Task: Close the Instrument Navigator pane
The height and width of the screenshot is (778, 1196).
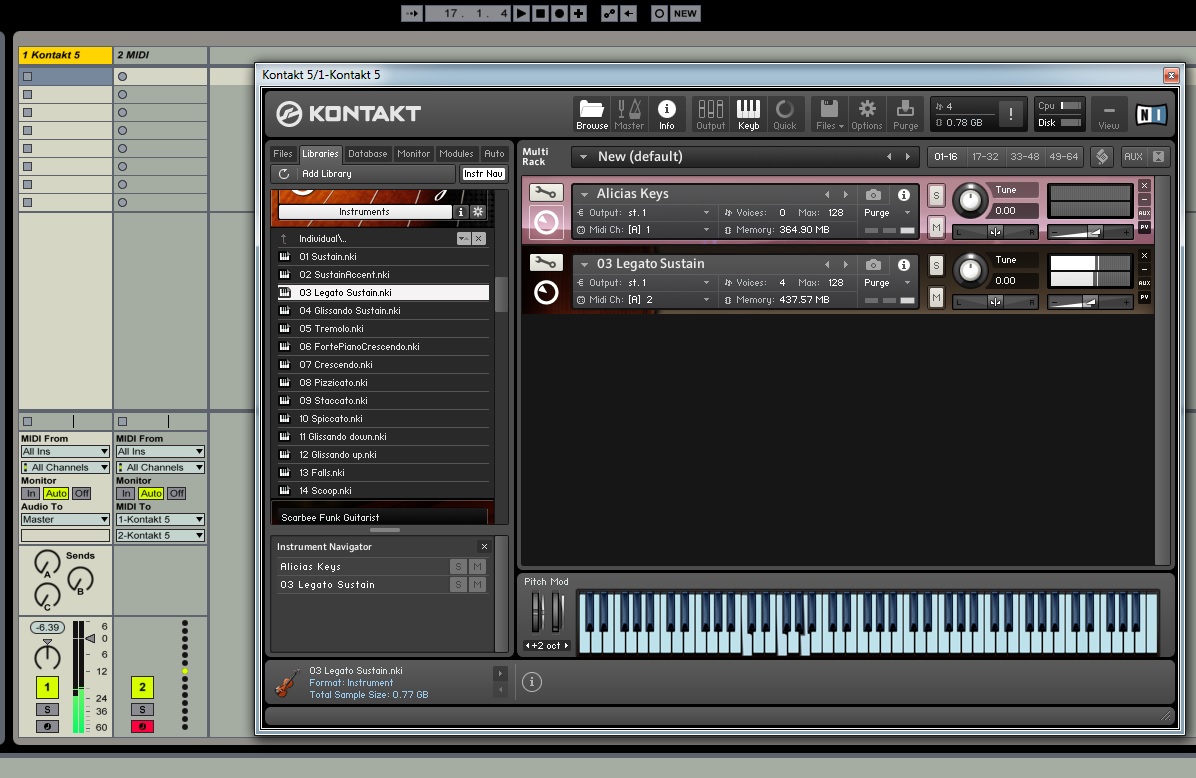Action: pyautogui.click(x=484, y=546)
